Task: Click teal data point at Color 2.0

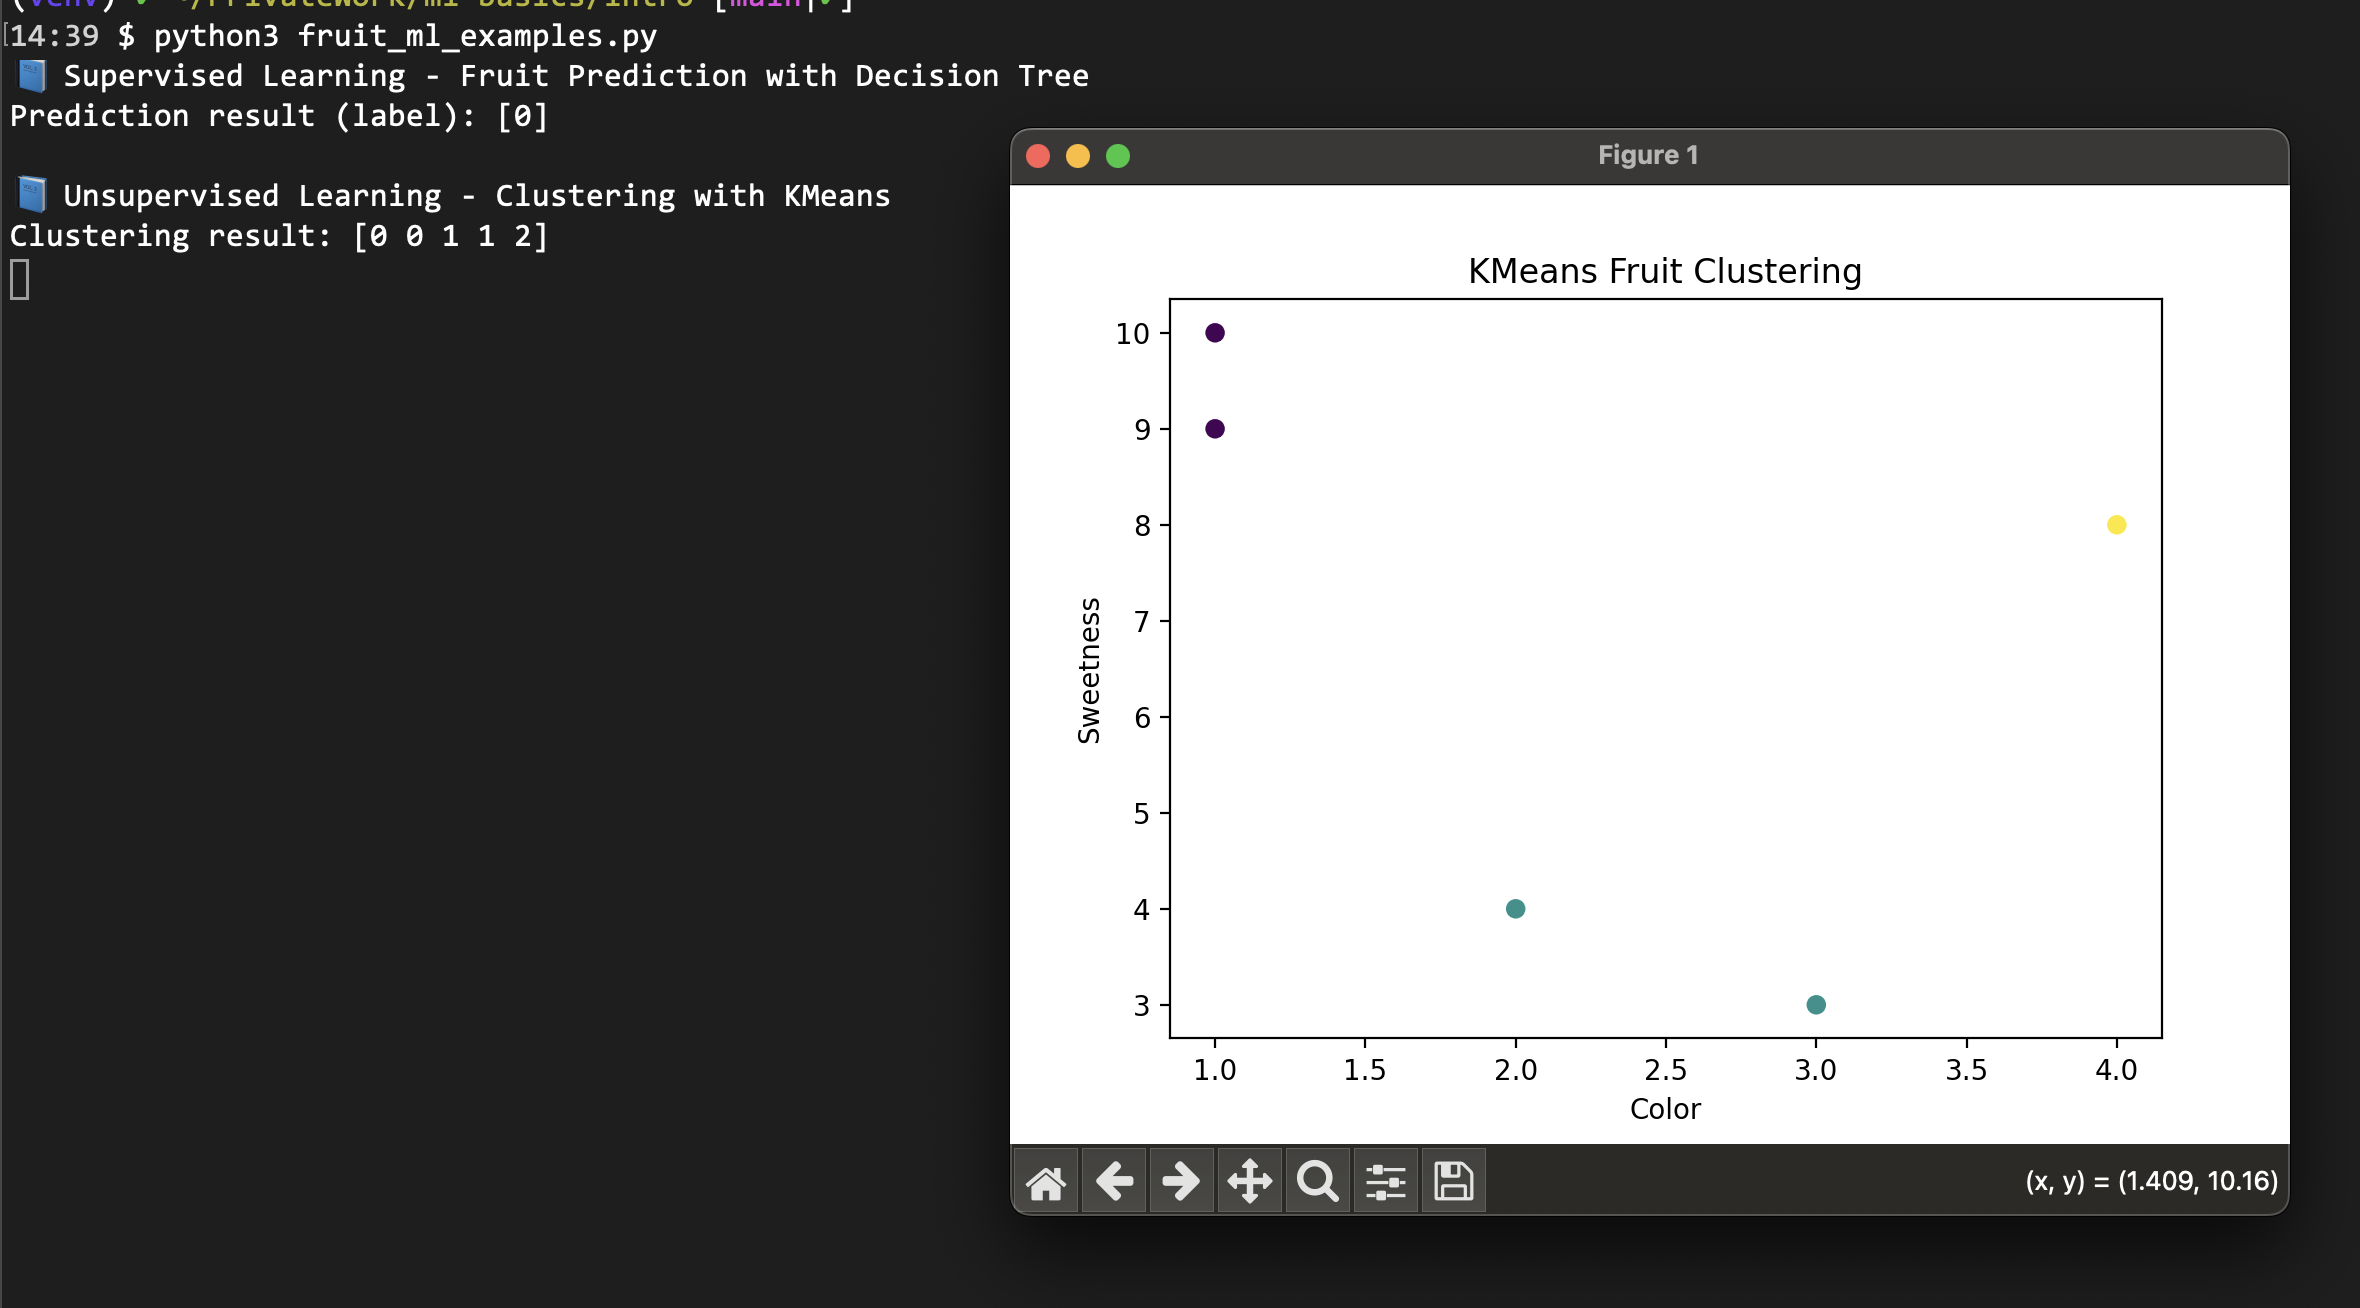Action: coord(1515,909)
